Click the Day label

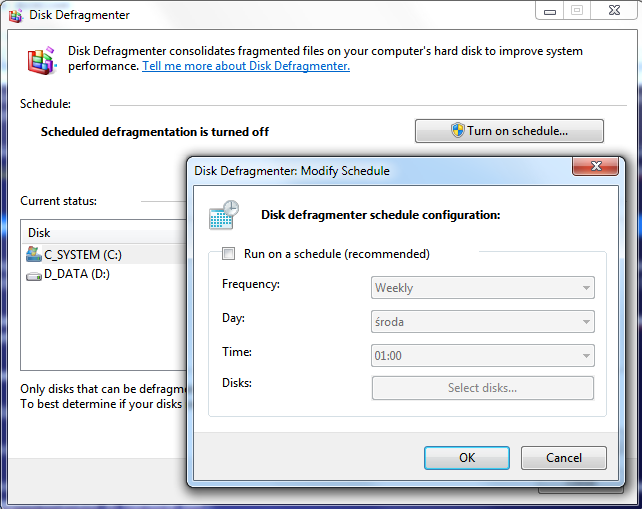click(233, 318)
